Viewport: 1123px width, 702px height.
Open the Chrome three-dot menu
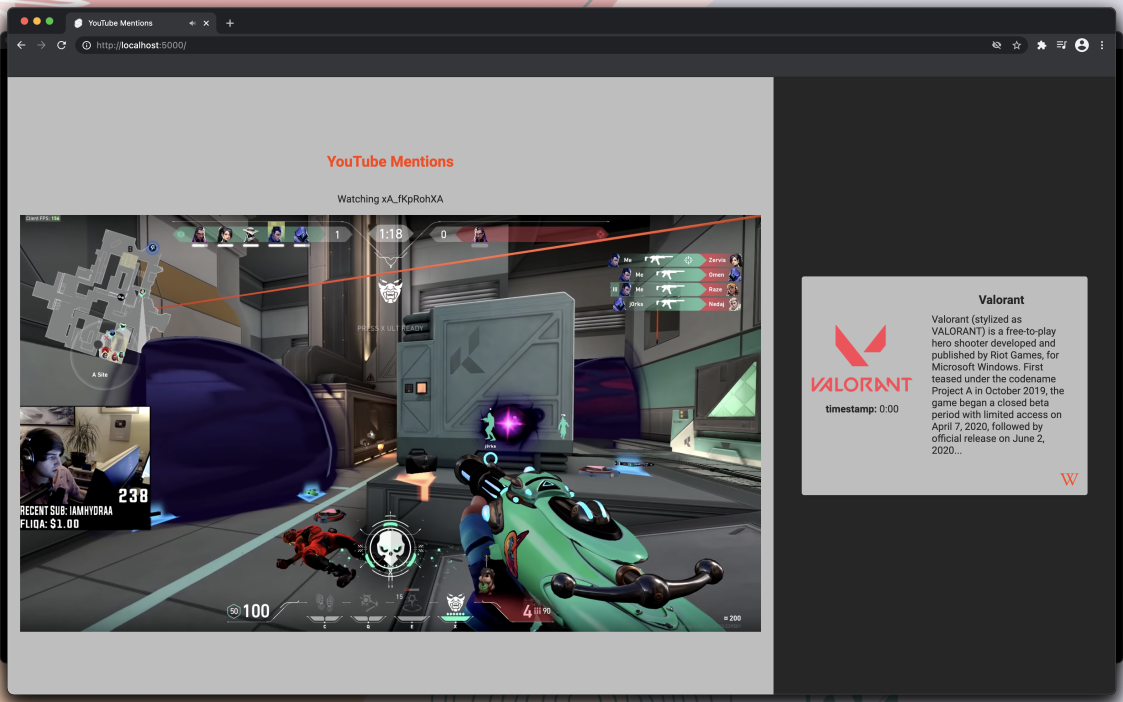[1102, 45]
